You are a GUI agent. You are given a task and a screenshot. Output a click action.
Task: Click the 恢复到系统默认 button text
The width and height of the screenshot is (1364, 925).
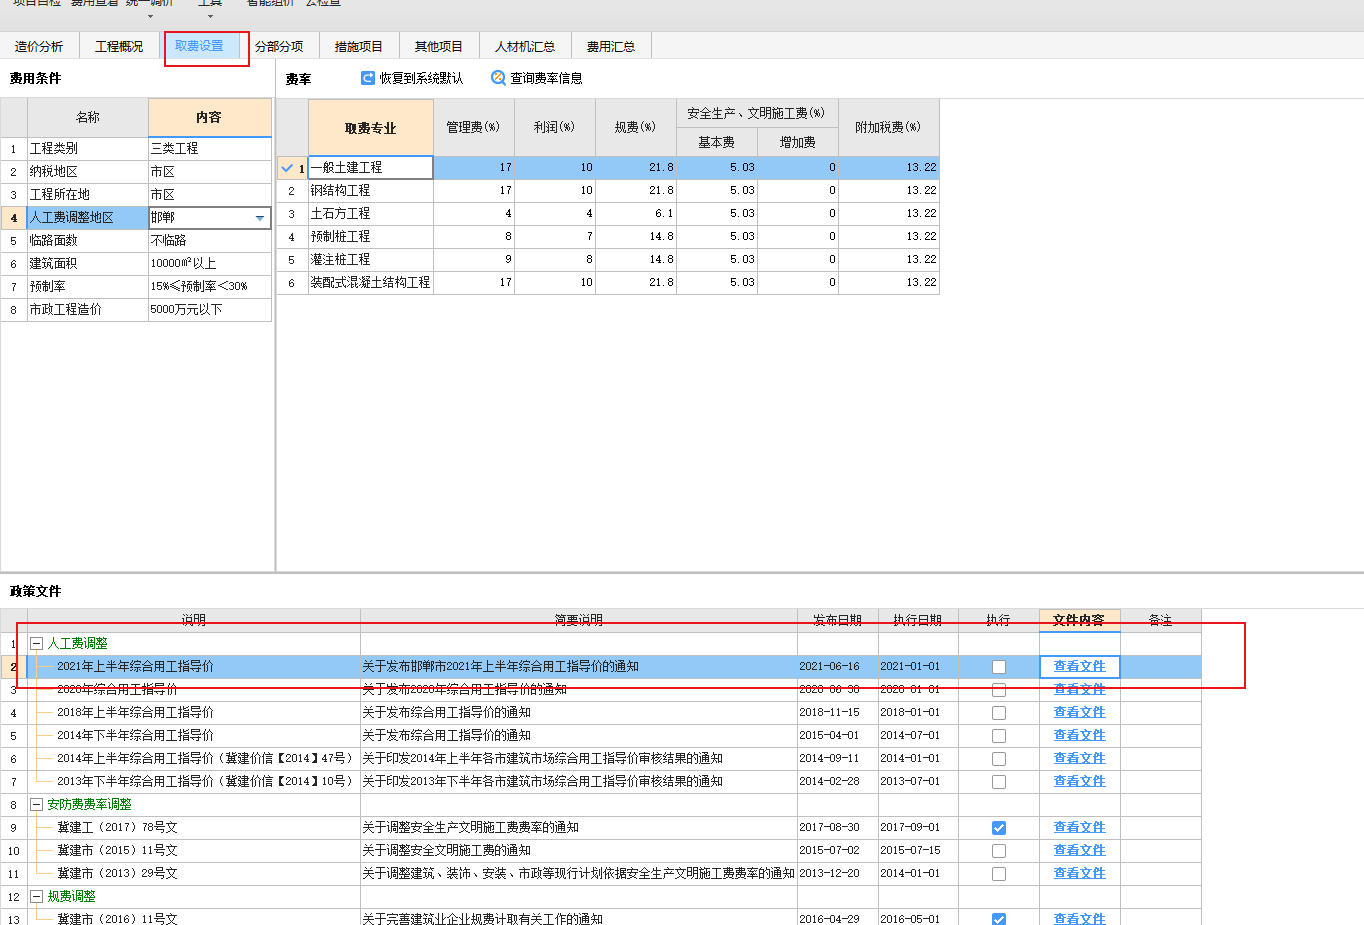(421, 78)
